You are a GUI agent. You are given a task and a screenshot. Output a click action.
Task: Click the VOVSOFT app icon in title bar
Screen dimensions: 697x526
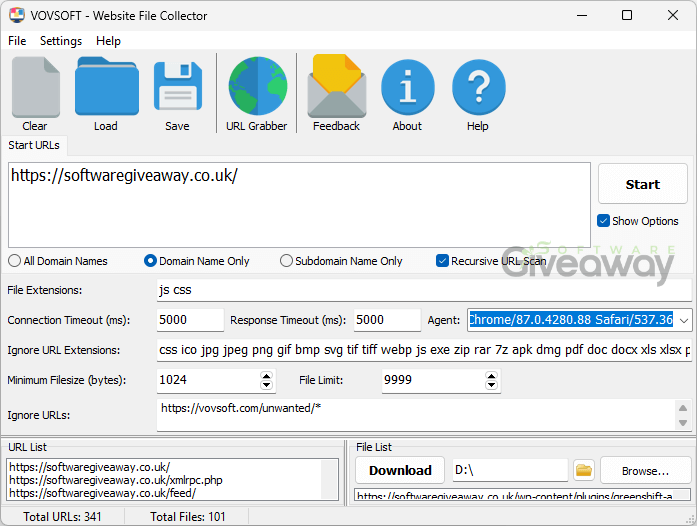coord(17,16)
